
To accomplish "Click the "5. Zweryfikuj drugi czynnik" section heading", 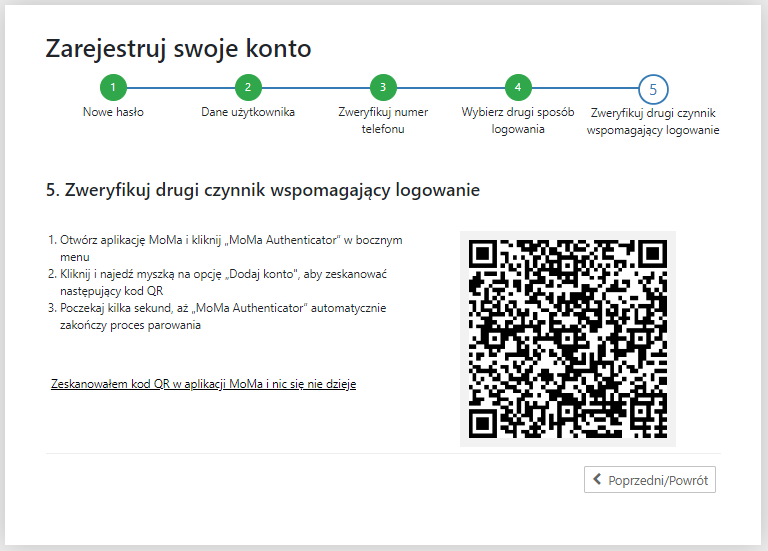I will click(x=263, y=190).
